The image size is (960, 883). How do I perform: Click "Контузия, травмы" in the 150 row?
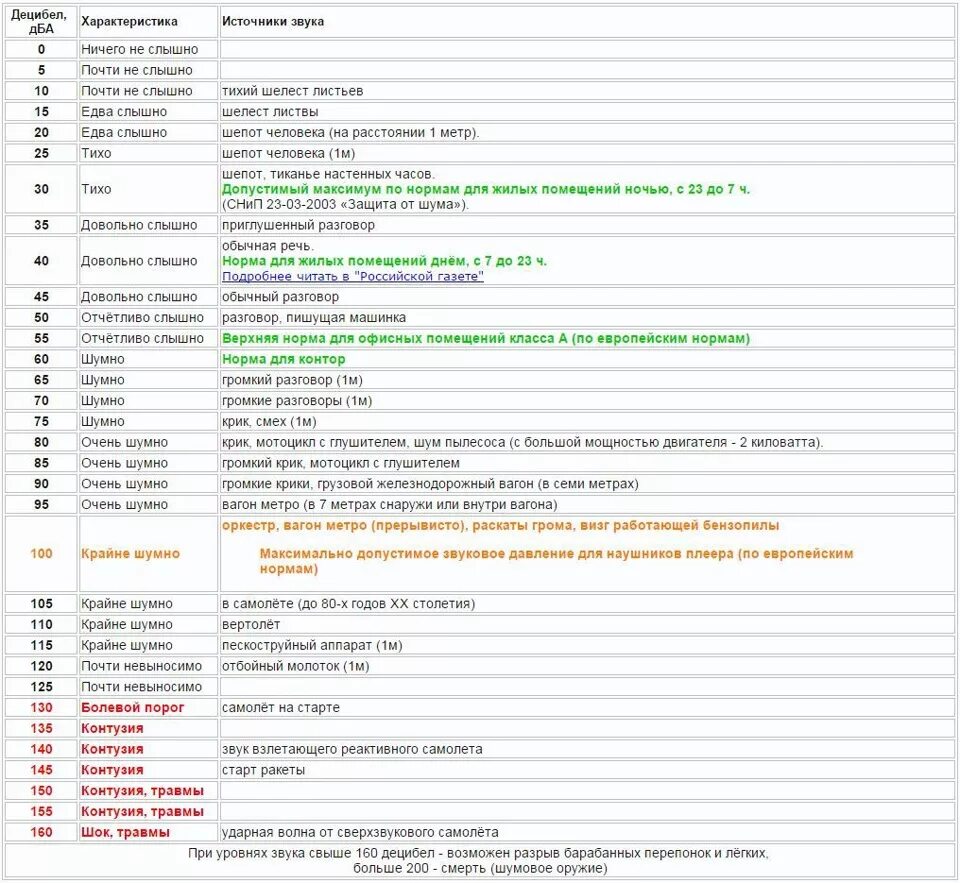pyautogui.click(x=148, y=791)
